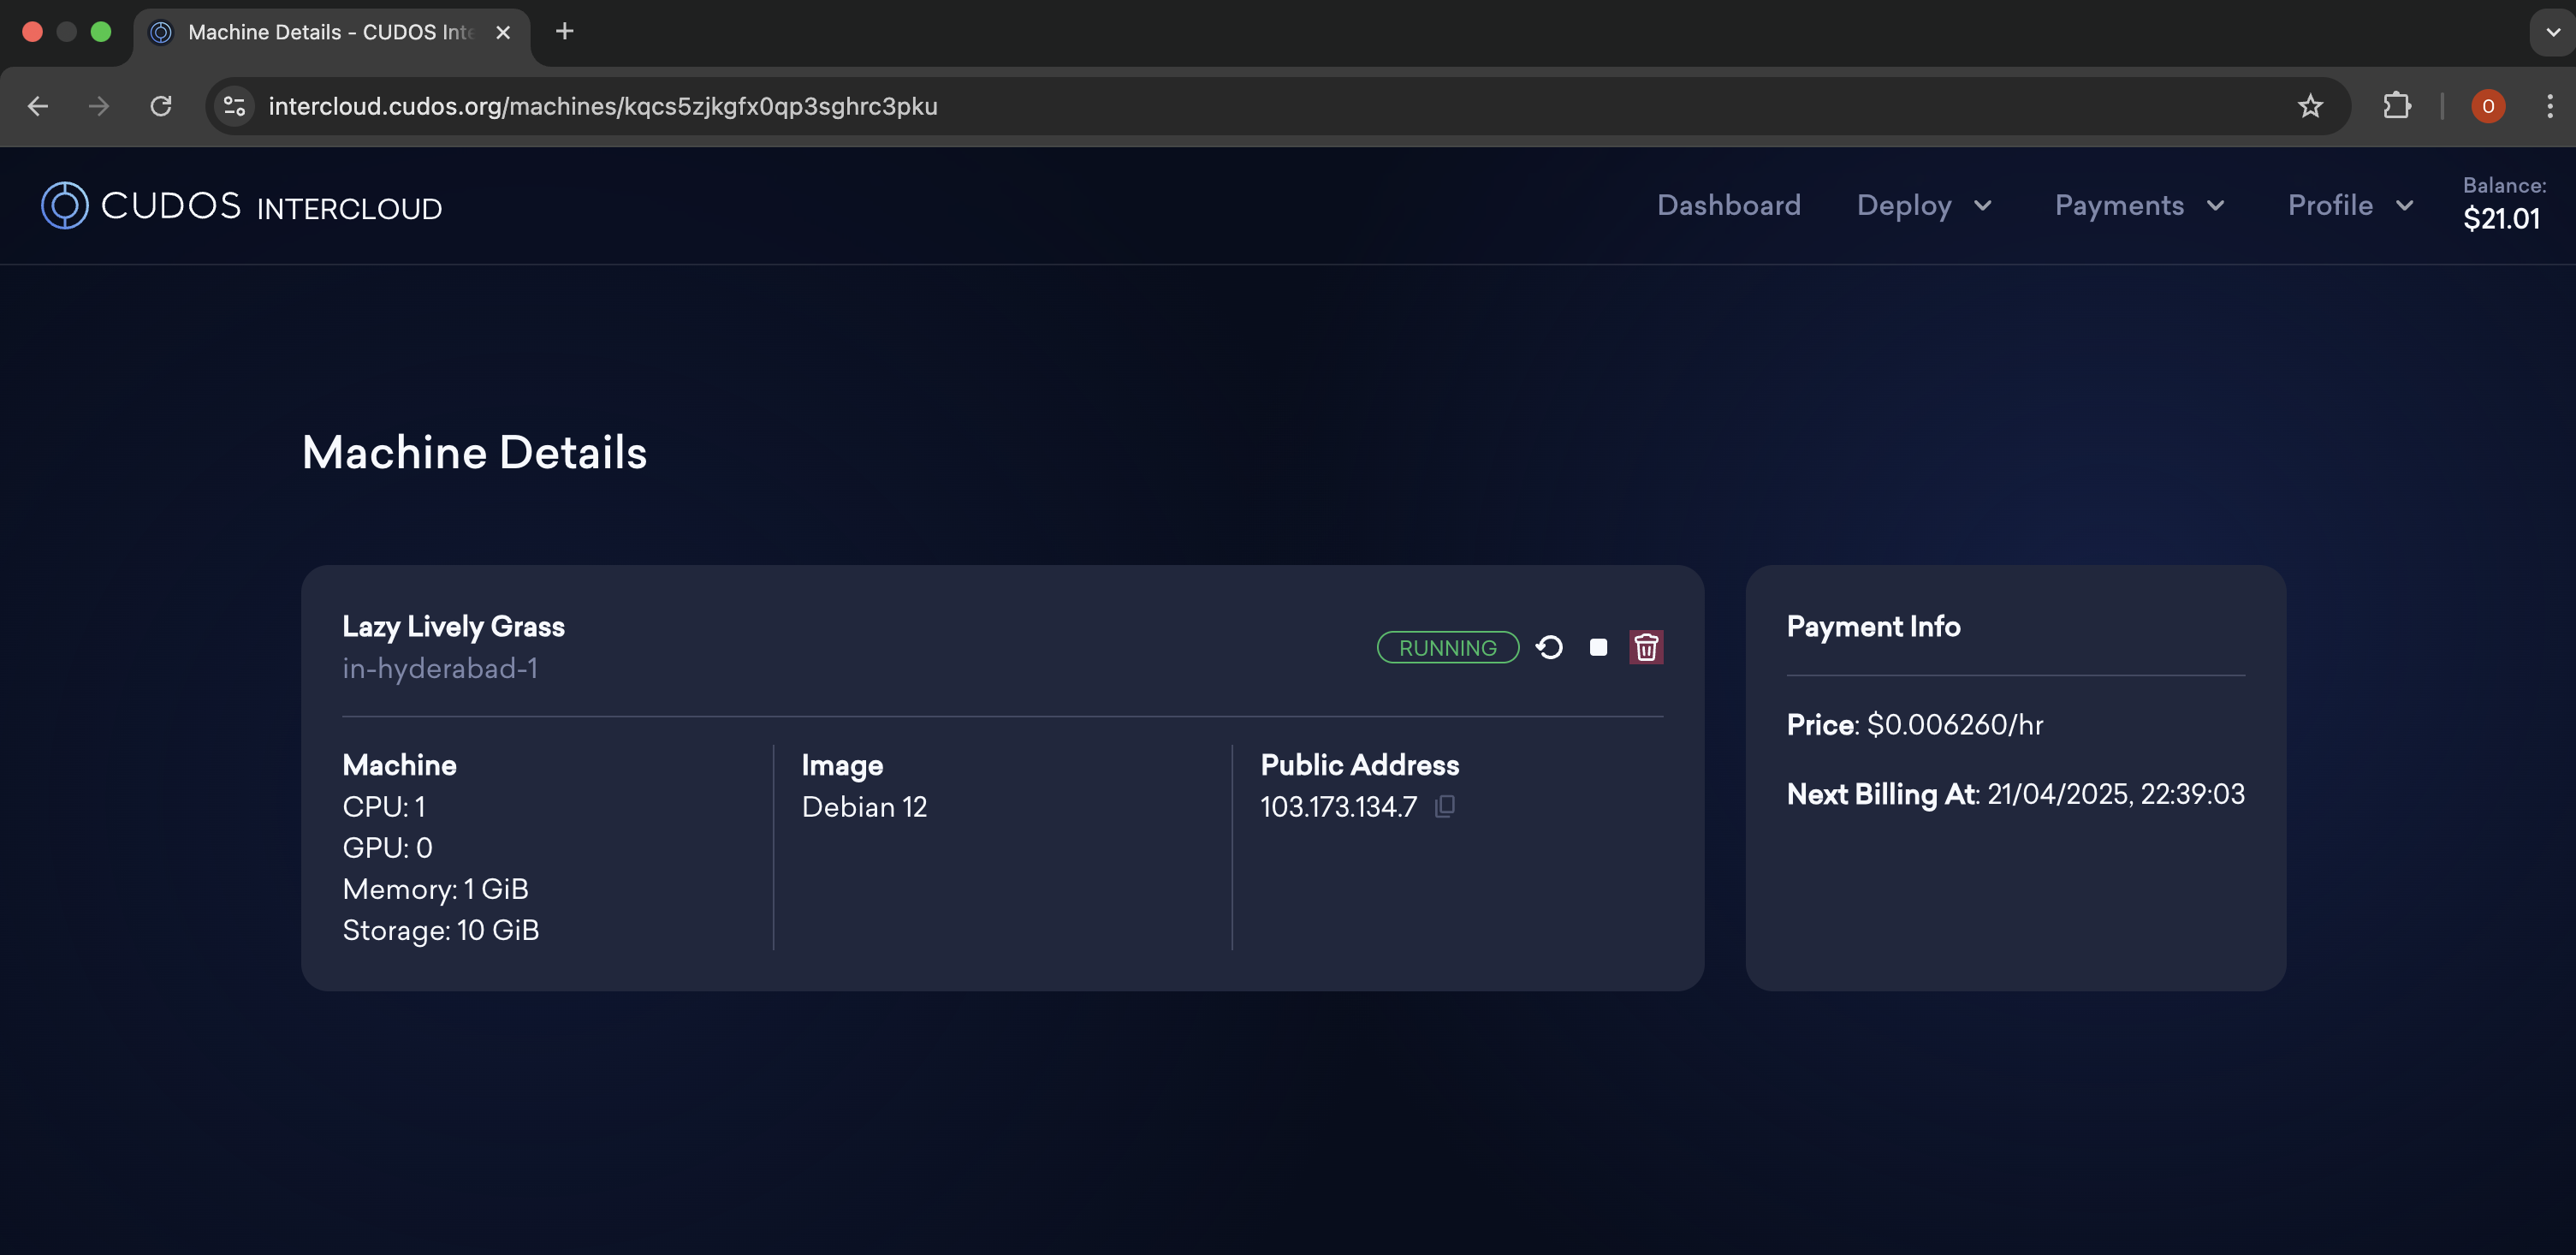Click the RUNNING status badge

(1447, 648)
